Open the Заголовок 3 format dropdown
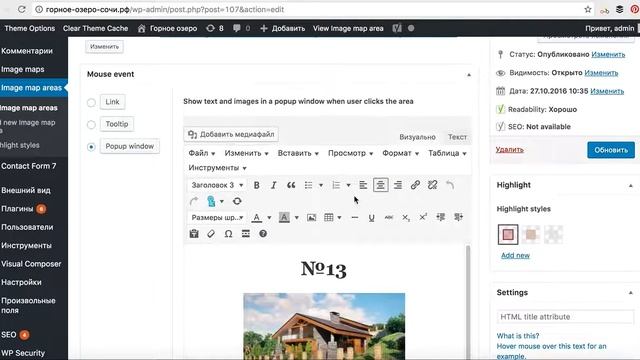The image size is (640, 360). click(x=217, y=185)
